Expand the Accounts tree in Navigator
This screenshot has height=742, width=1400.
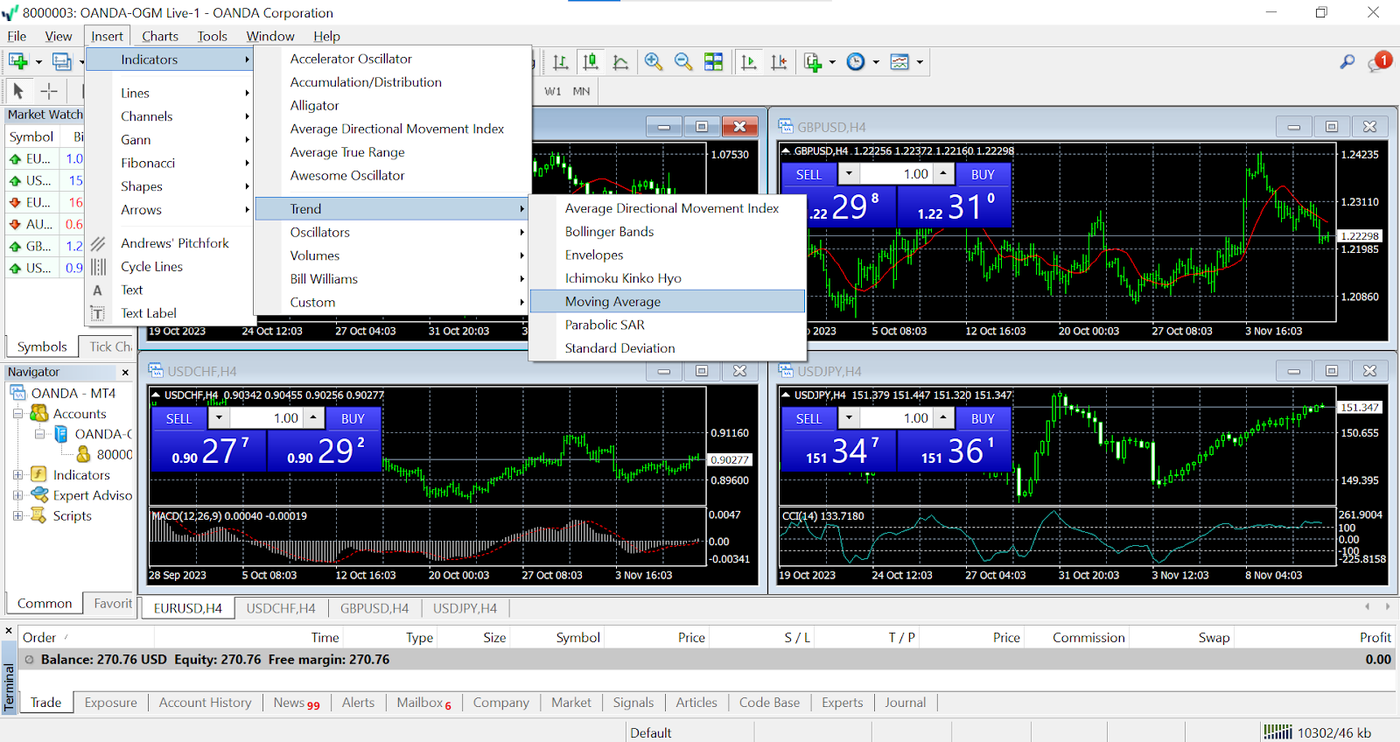20,413
